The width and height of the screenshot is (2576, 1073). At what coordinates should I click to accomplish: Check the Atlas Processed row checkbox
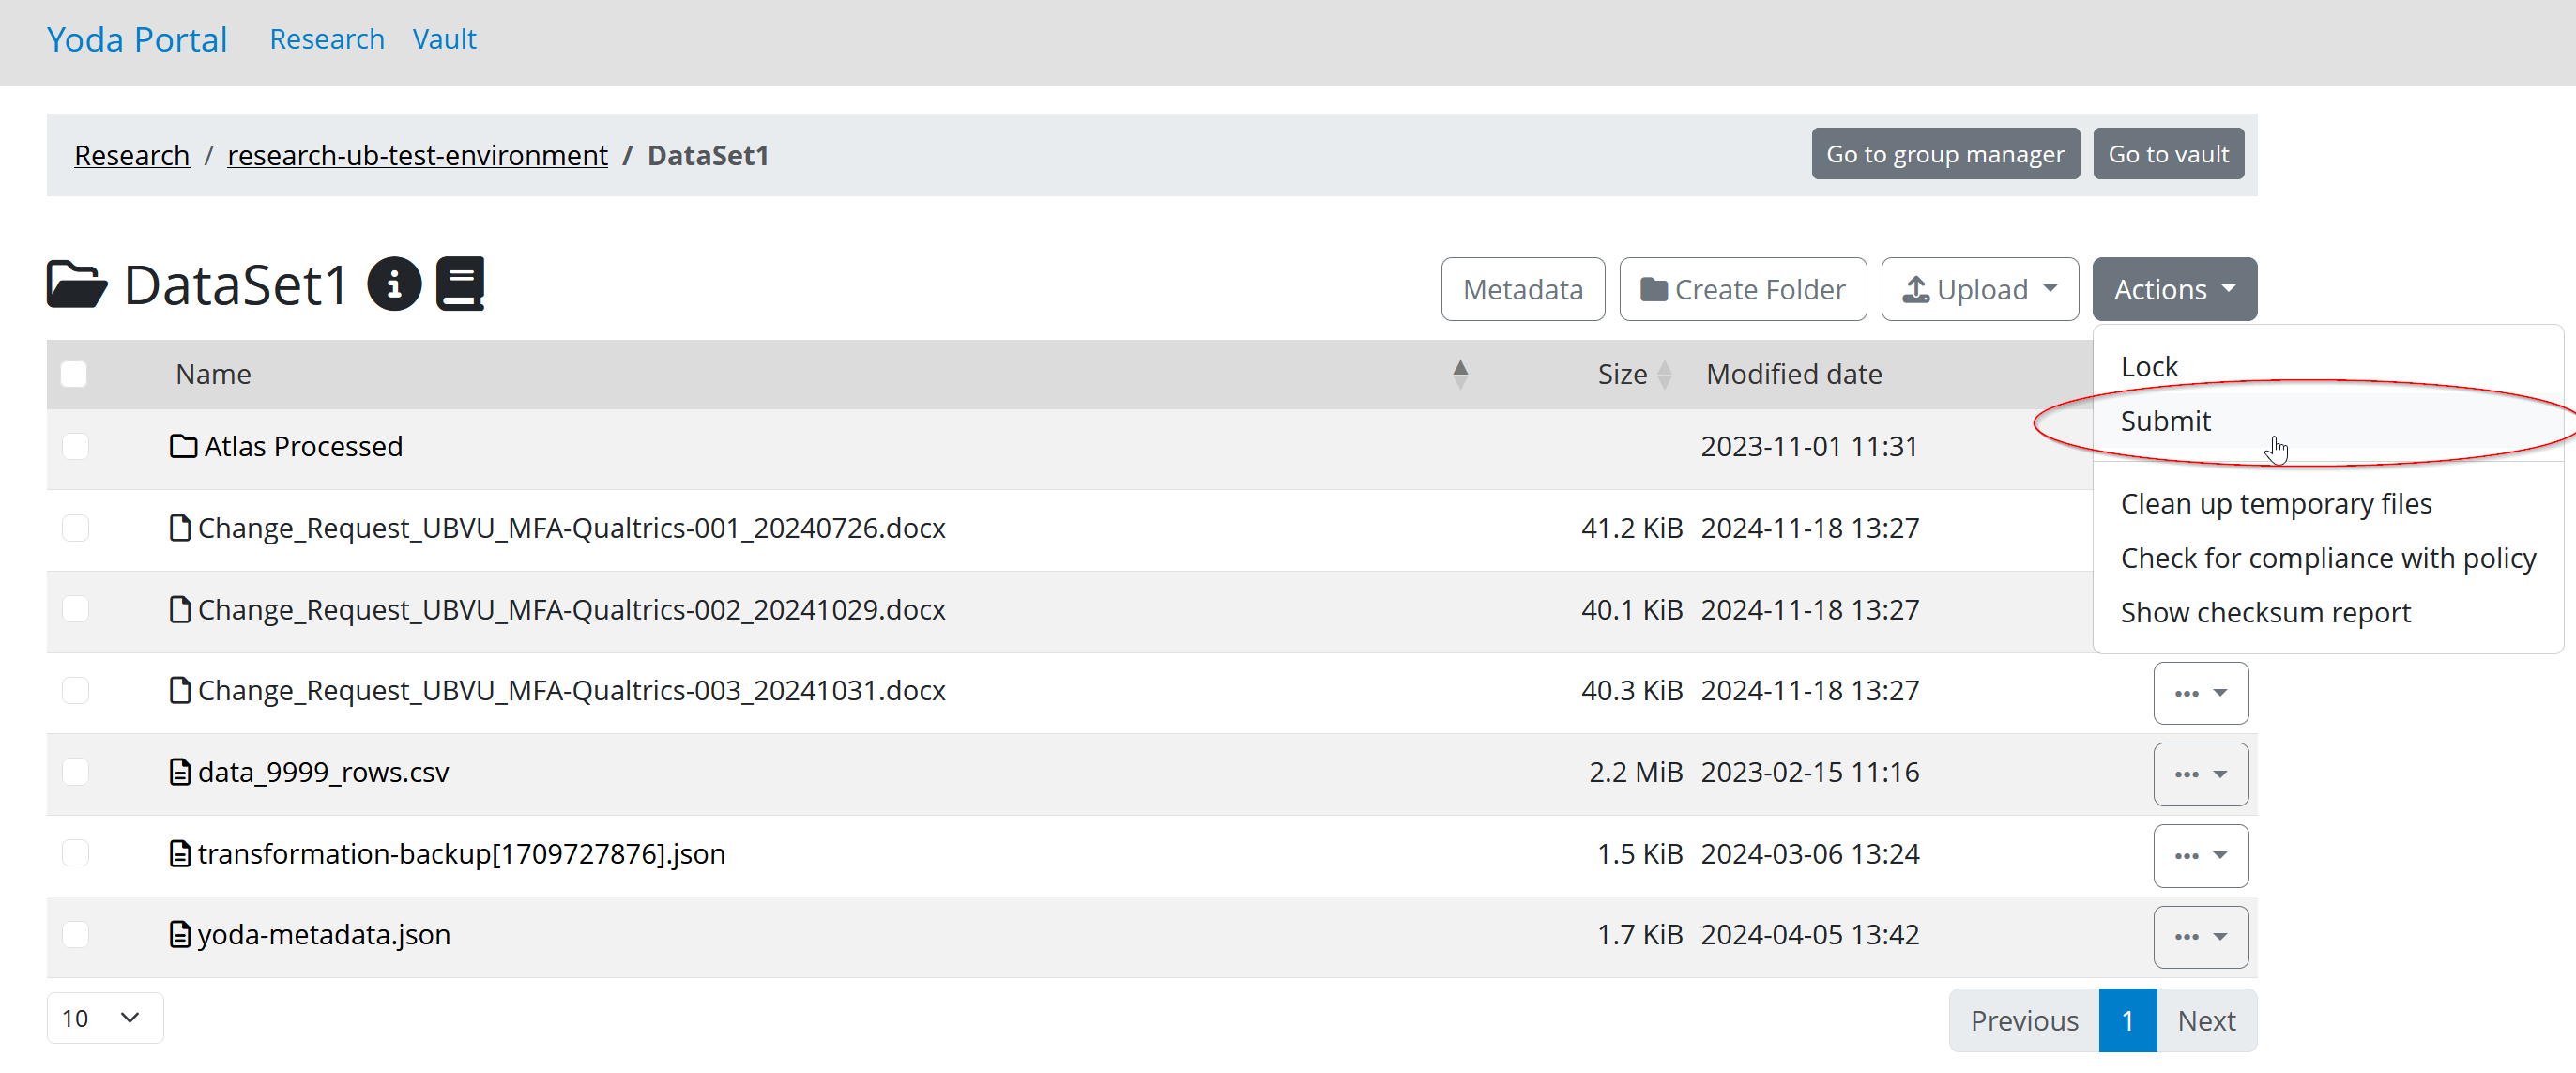point(76,446)
